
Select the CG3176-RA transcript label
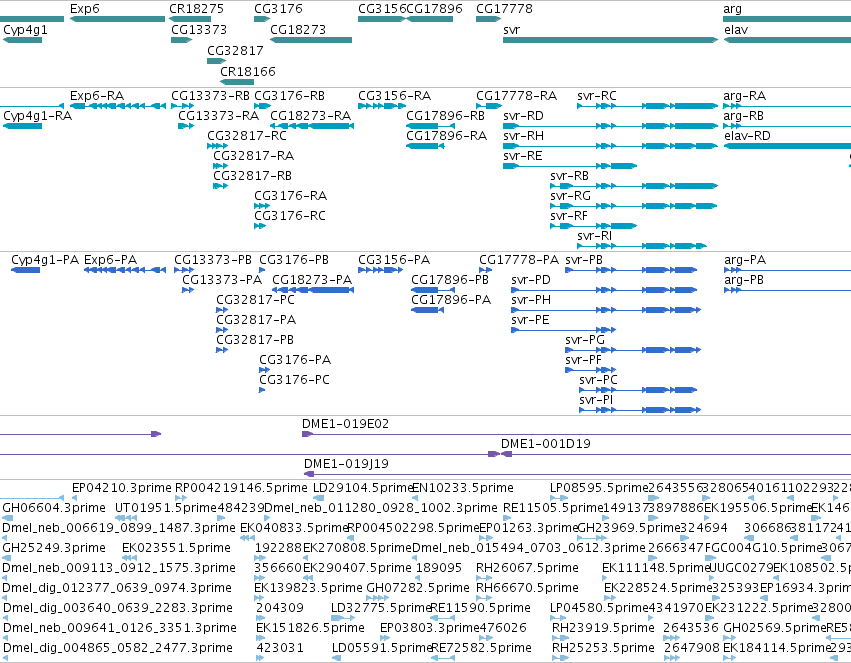click(290, 196)
